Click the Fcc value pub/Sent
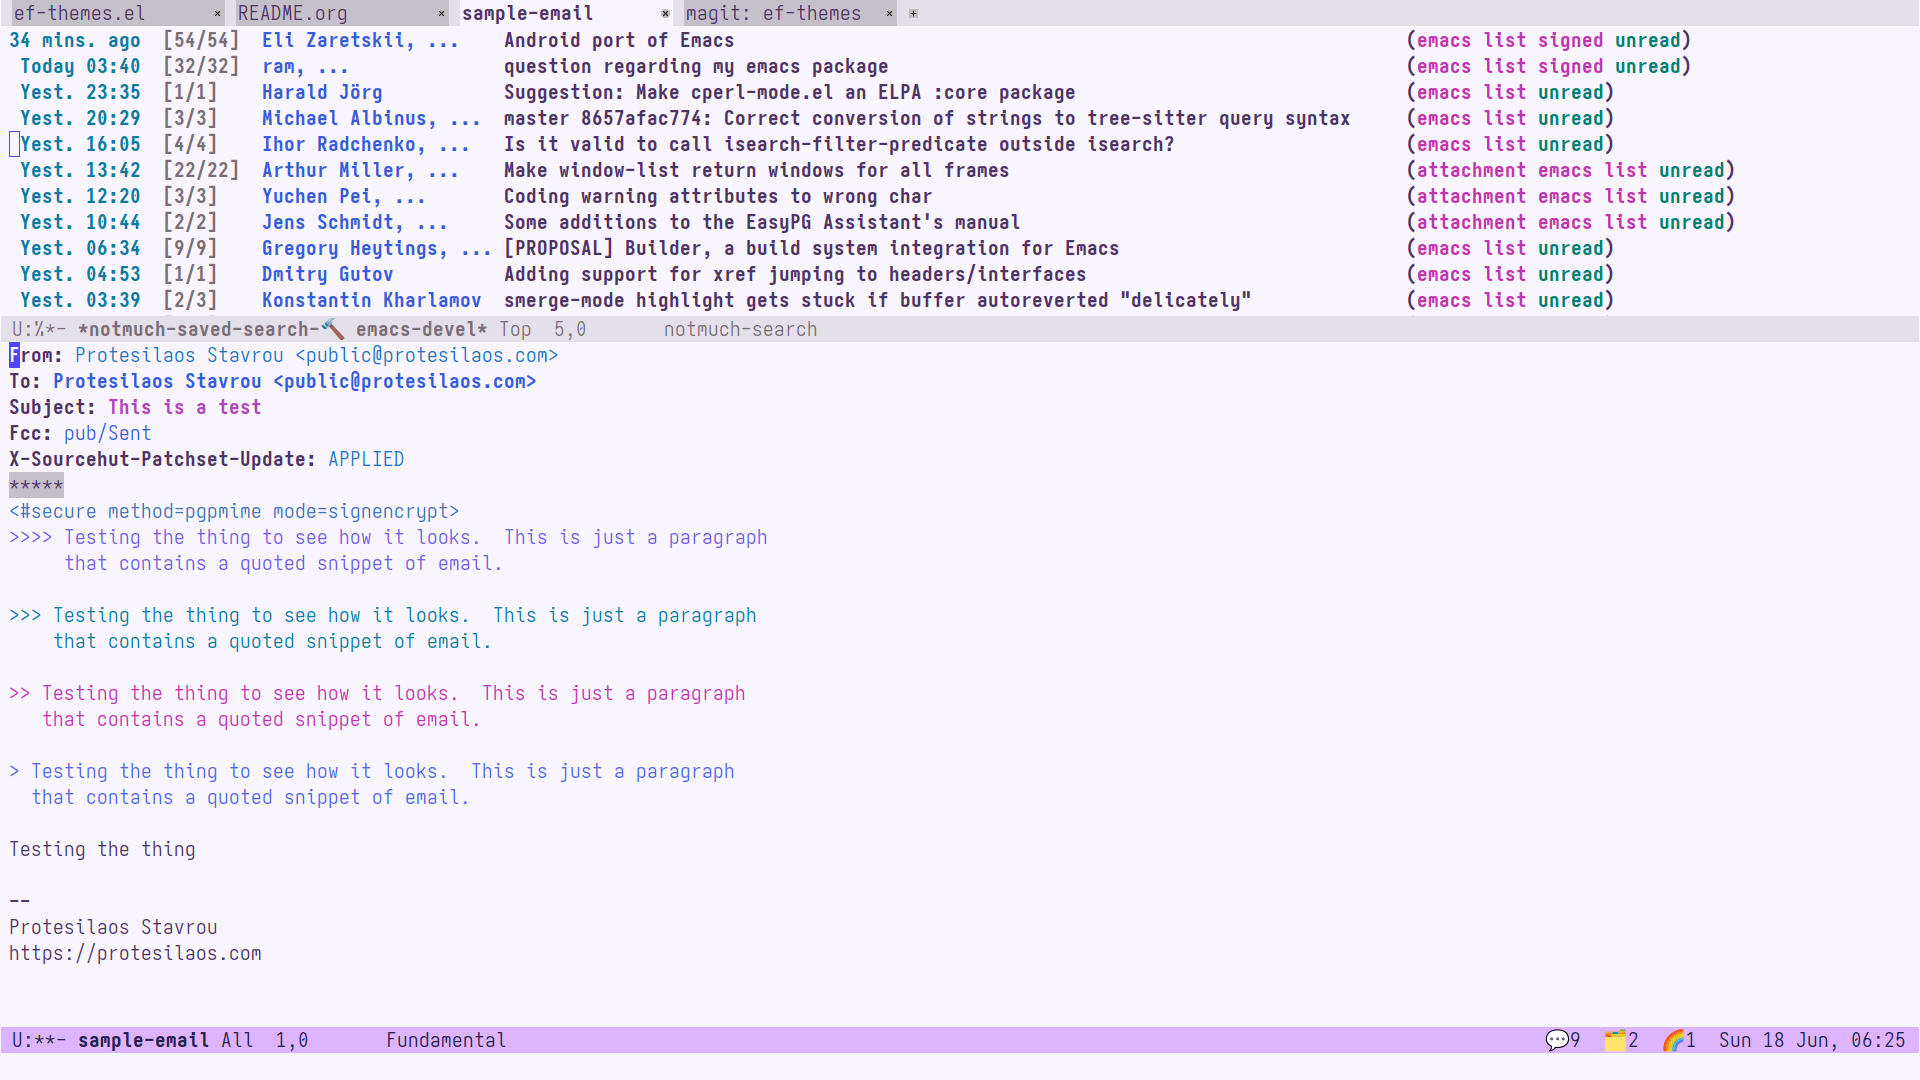The height and width of the screenshot is (1080, 1920). (108, 433)
